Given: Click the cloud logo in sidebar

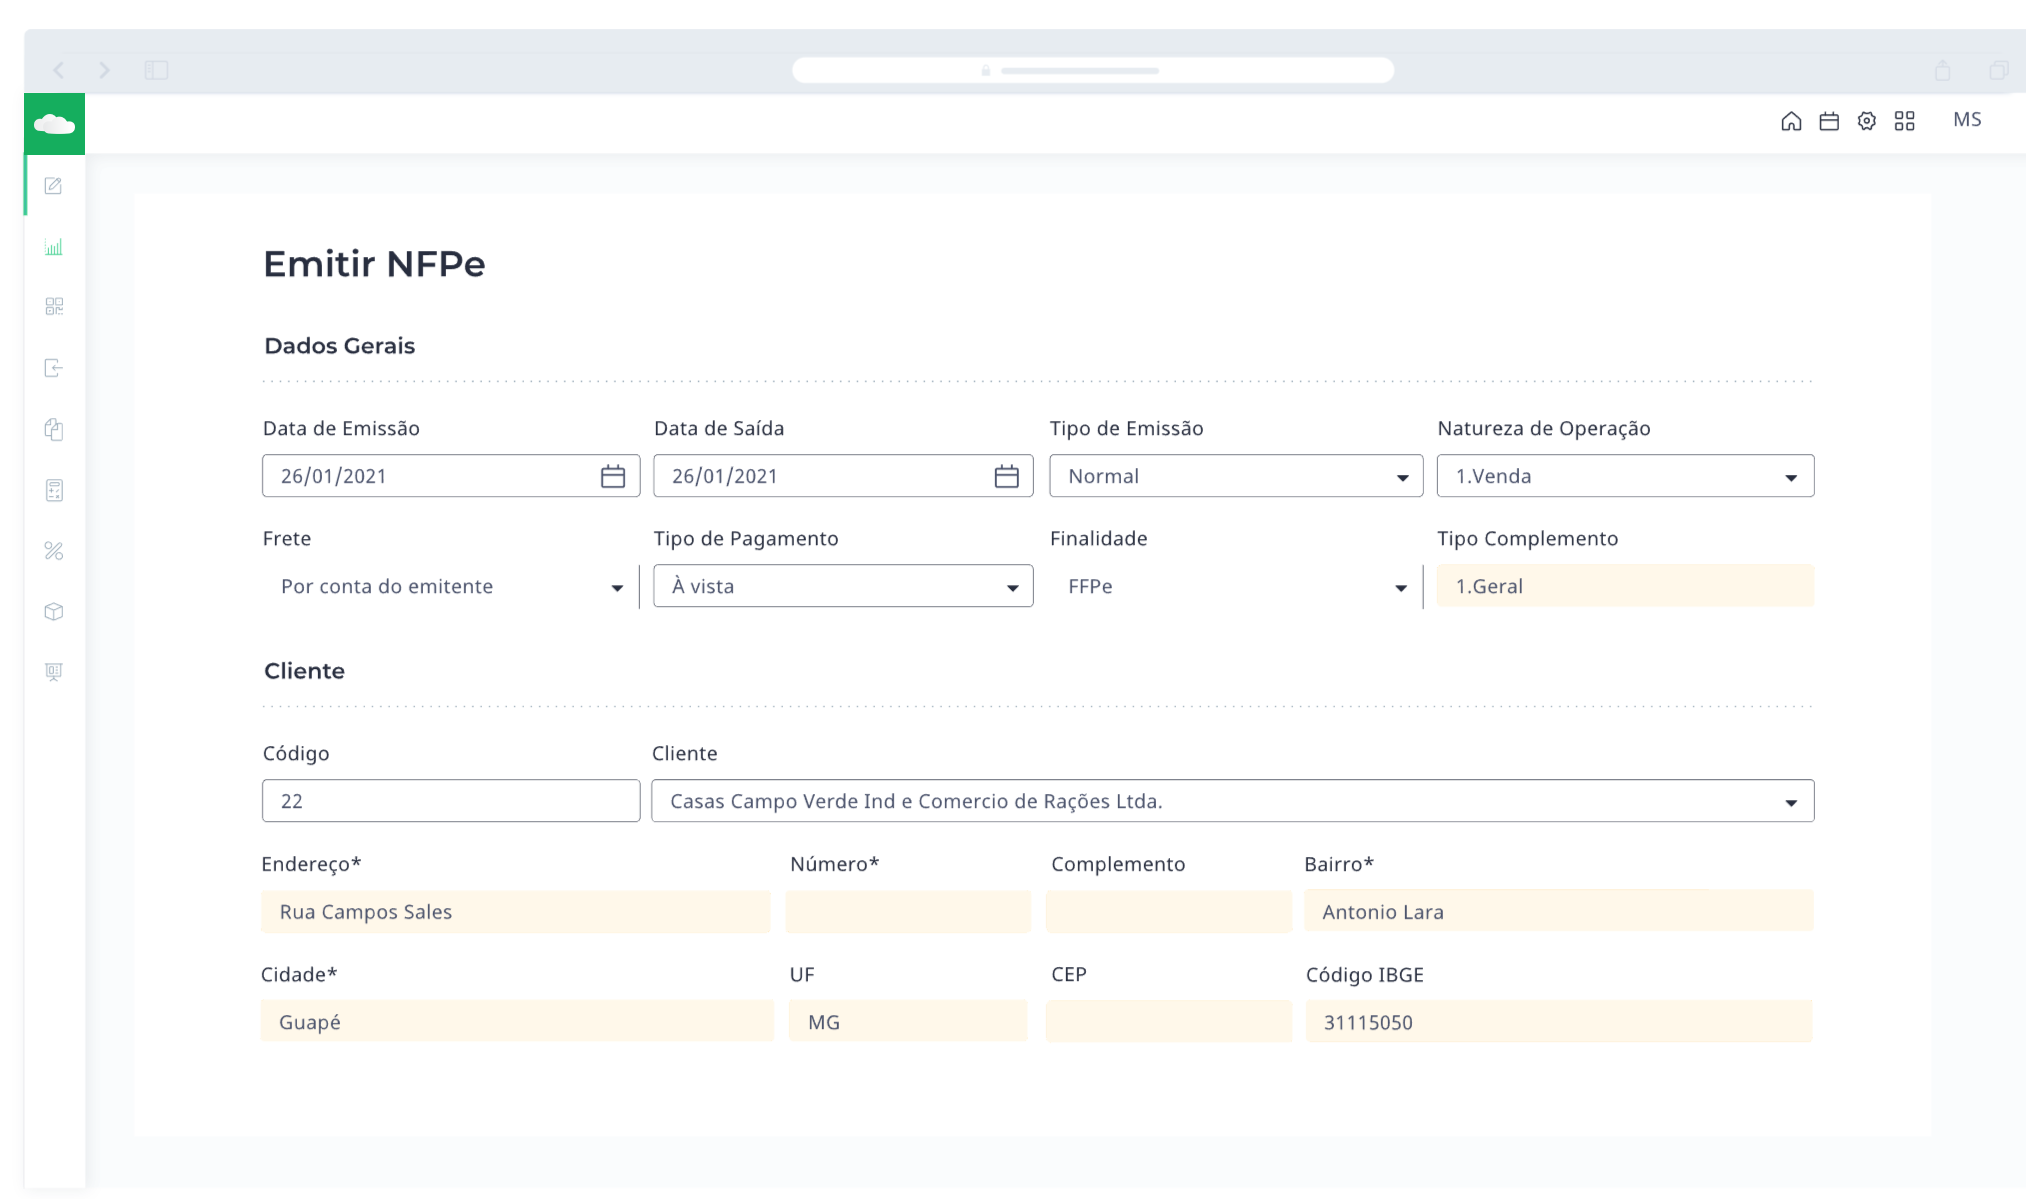Looking at the screenshot, I should 54,124.
